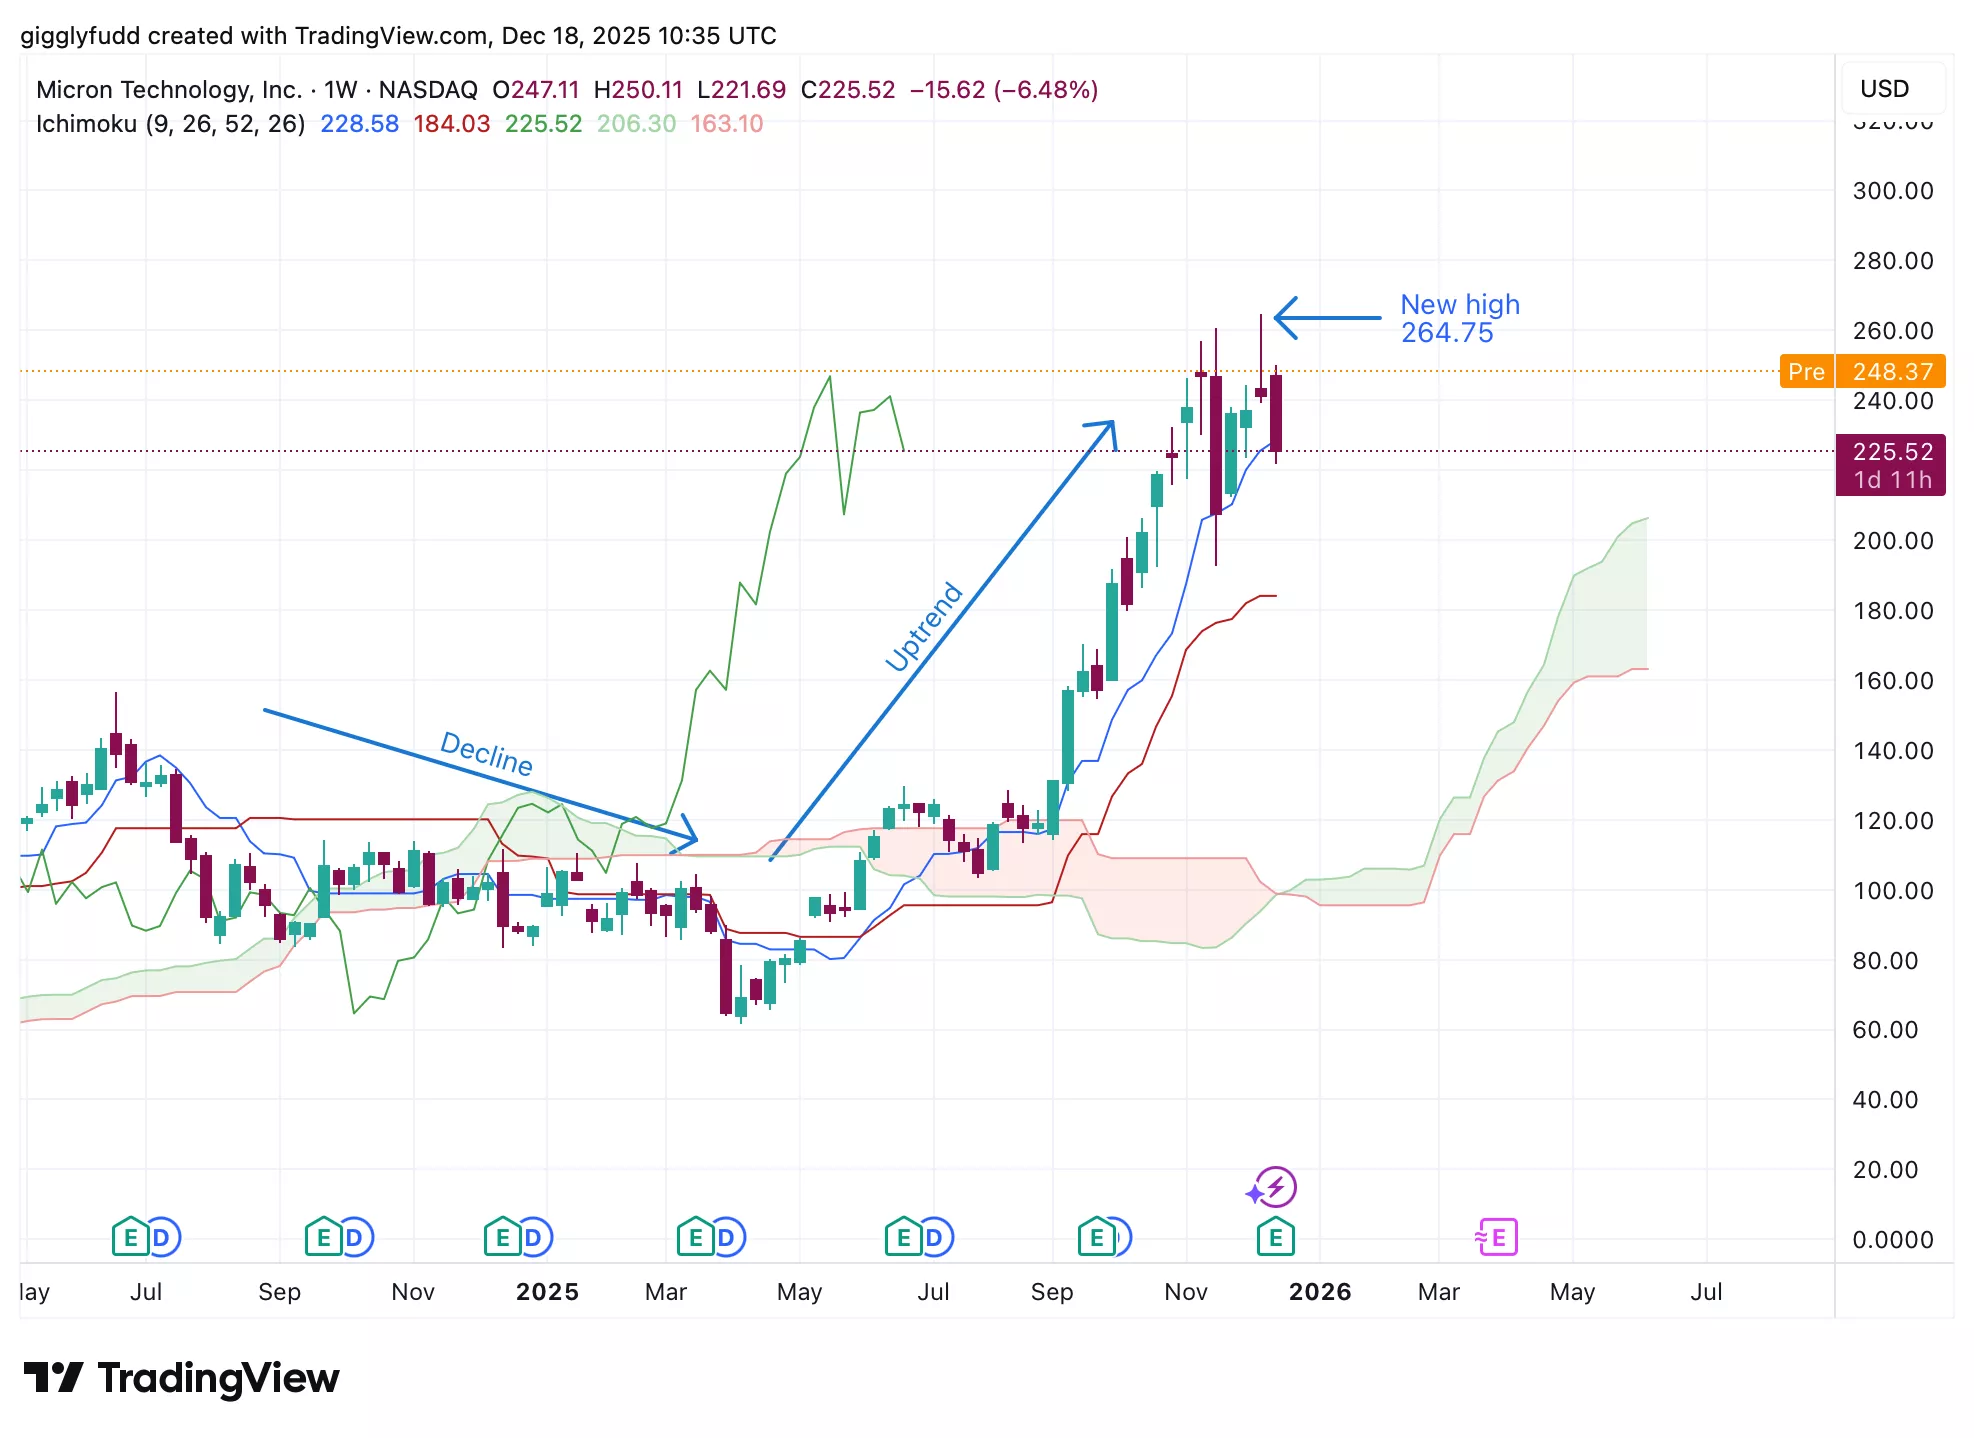
Task: Click the purple lightning news flash icon
Action: [x=1276, y=1187]
